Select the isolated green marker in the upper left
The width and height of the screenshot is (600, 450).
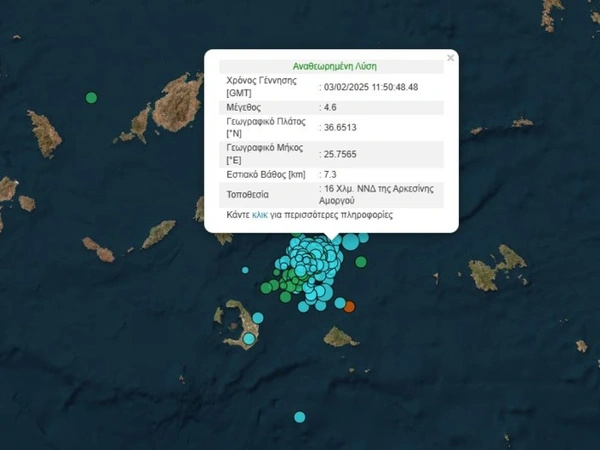92,98
